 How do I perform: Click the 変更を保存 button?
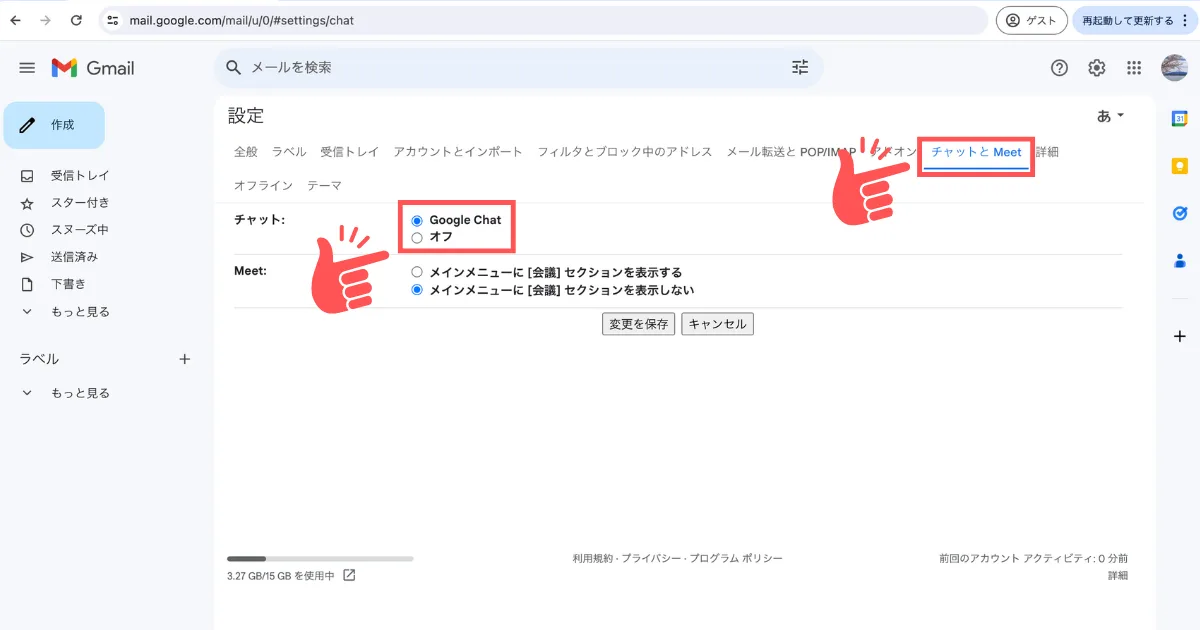(639, 324)
